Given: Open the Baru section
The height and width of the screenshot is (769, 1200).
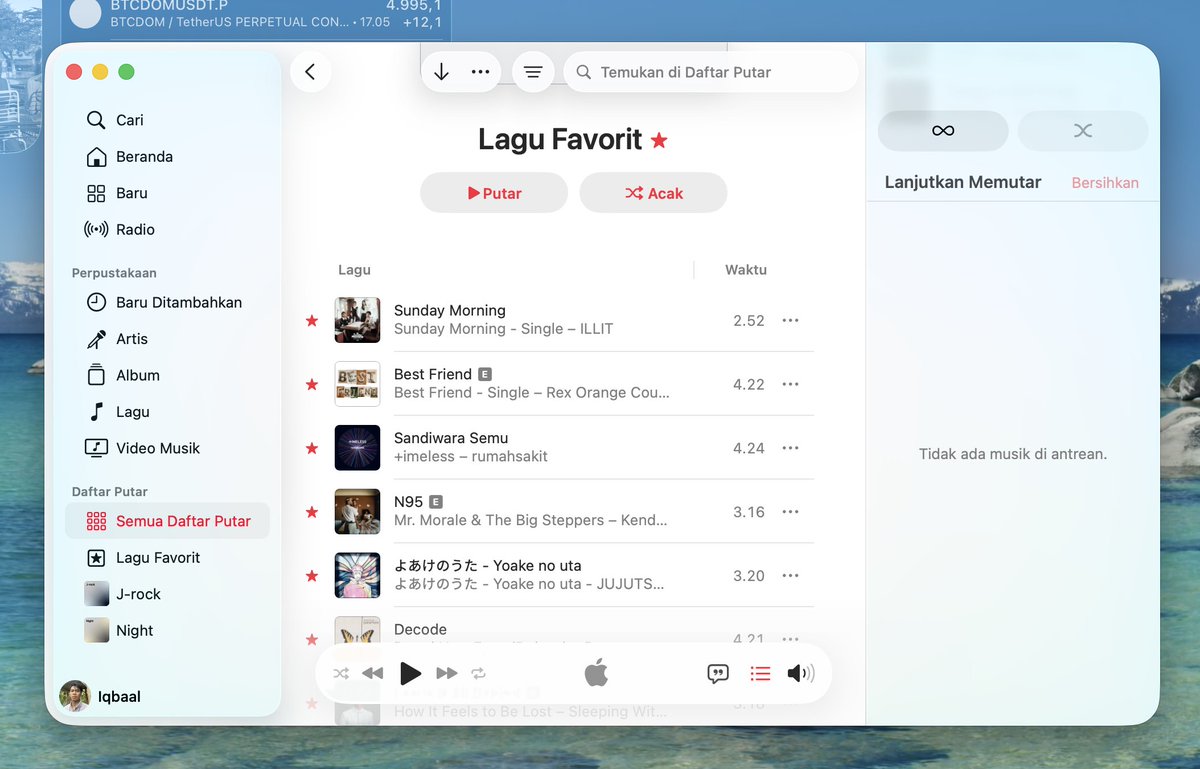Looking at the screenshot, I should pyautogui.click(x=167, y=193).
